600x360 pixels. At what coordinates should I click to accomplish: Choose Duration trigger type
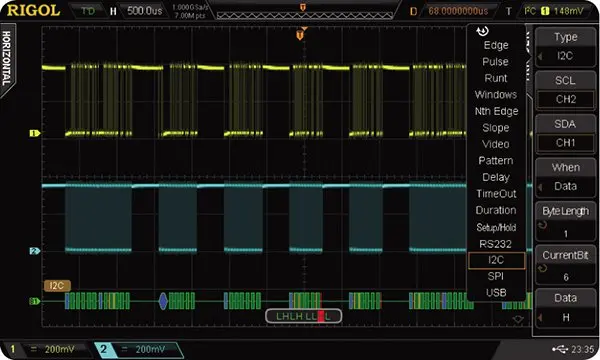click(496, 210)
